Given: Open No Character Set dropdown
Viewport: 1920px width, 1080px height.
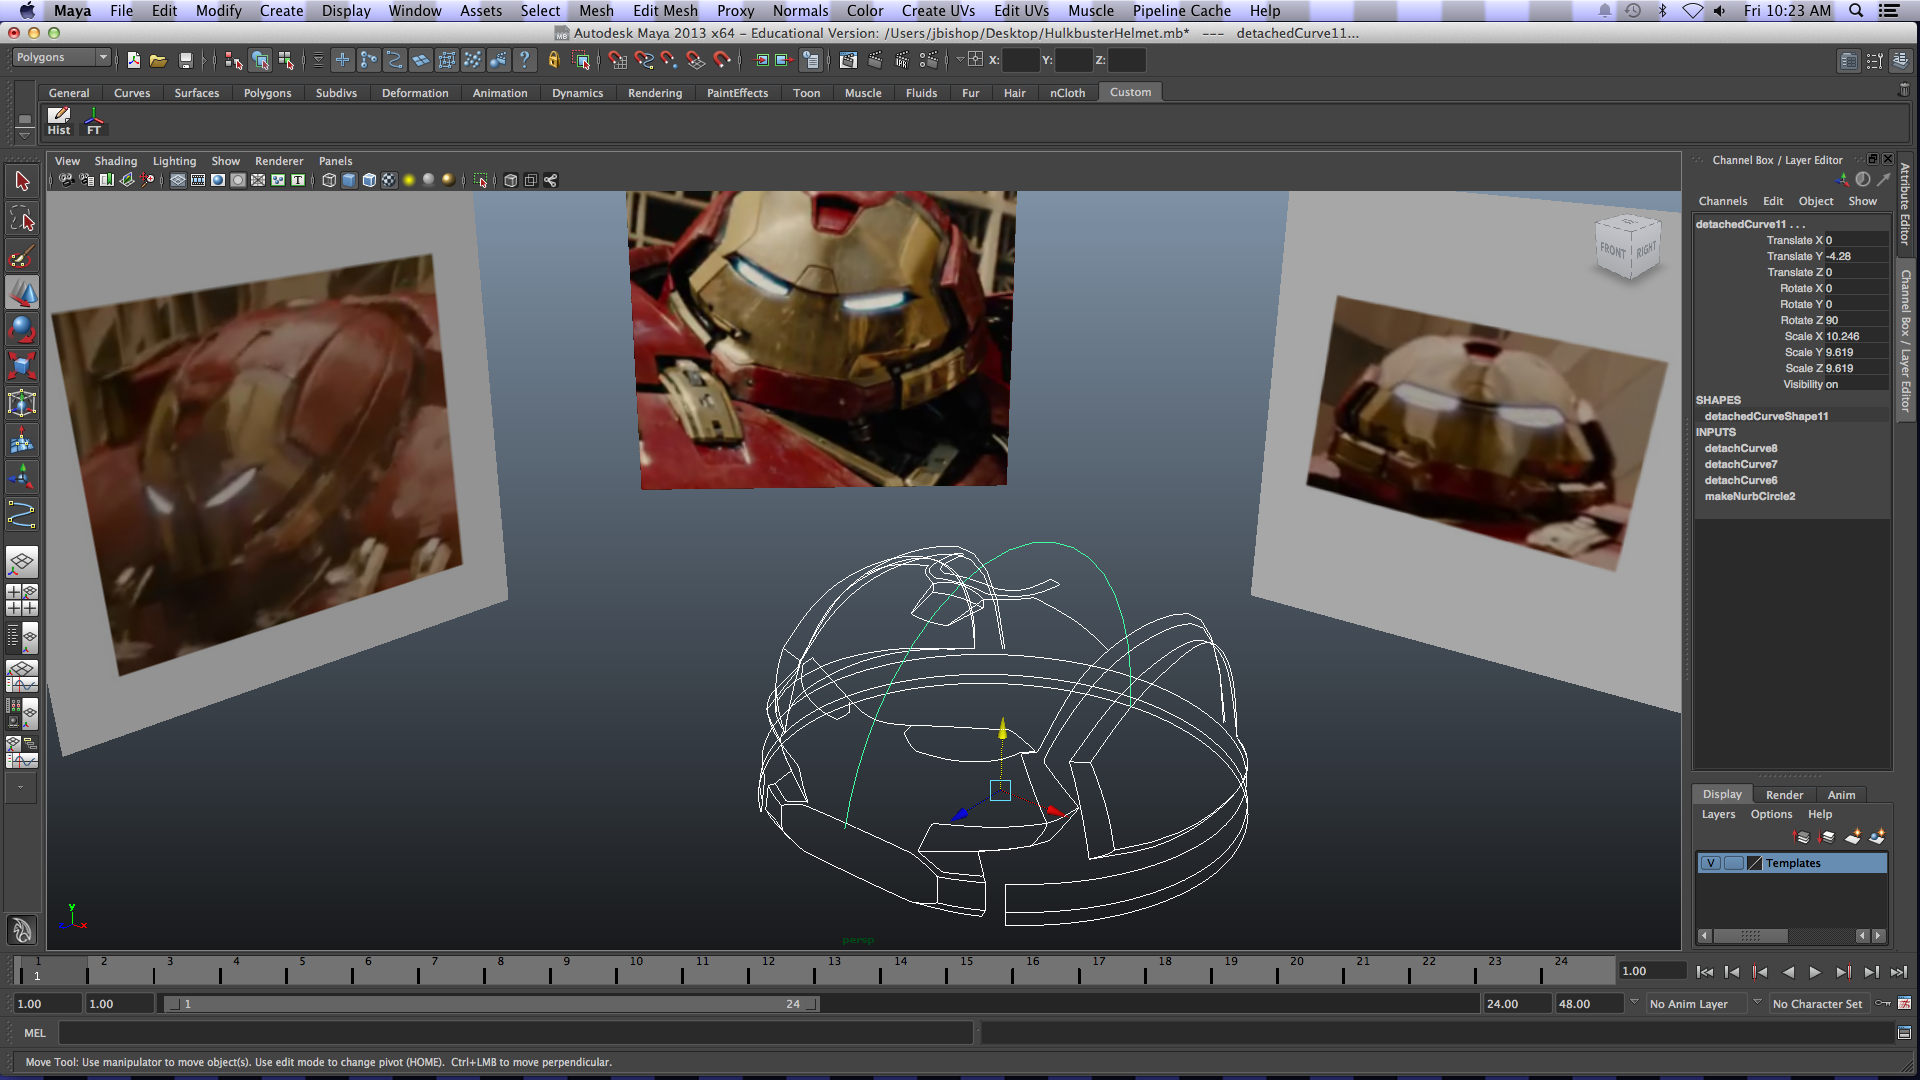Looking at the screenshot, I should coord(1757,1002).
